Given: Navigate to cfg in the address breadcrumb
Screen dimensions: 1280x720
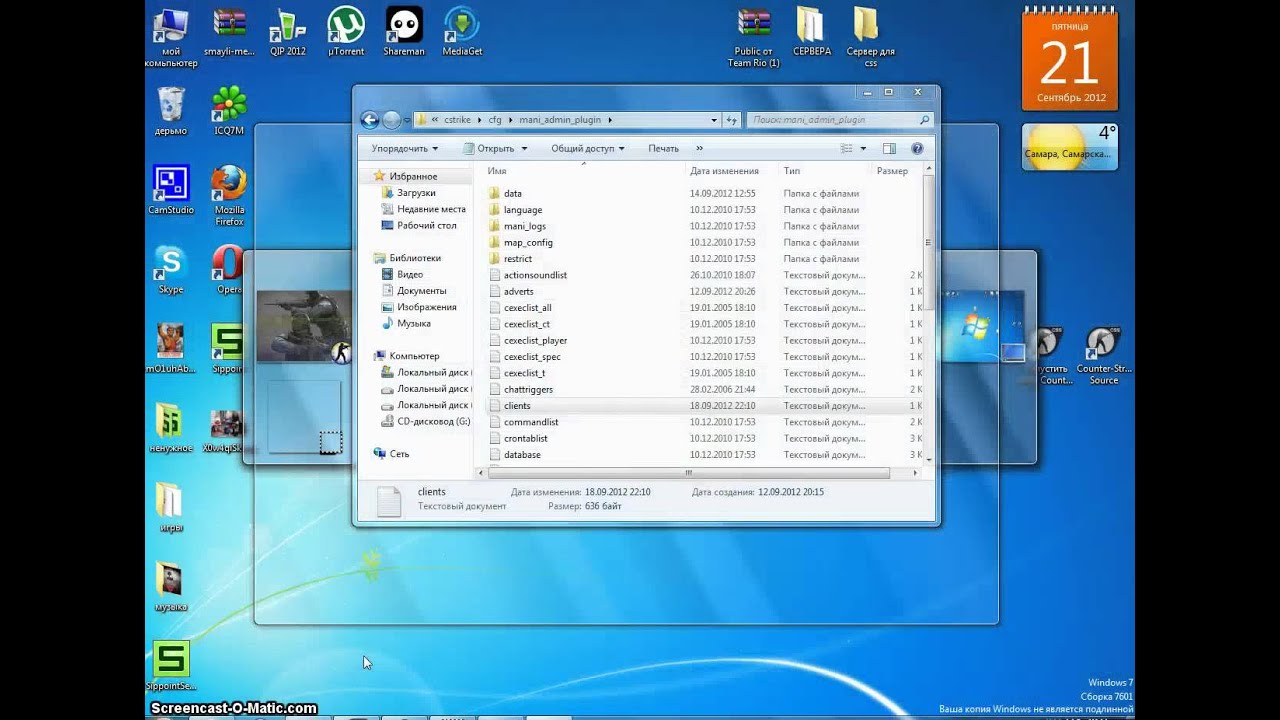Looking at the screenshot, I should [495, 120].
